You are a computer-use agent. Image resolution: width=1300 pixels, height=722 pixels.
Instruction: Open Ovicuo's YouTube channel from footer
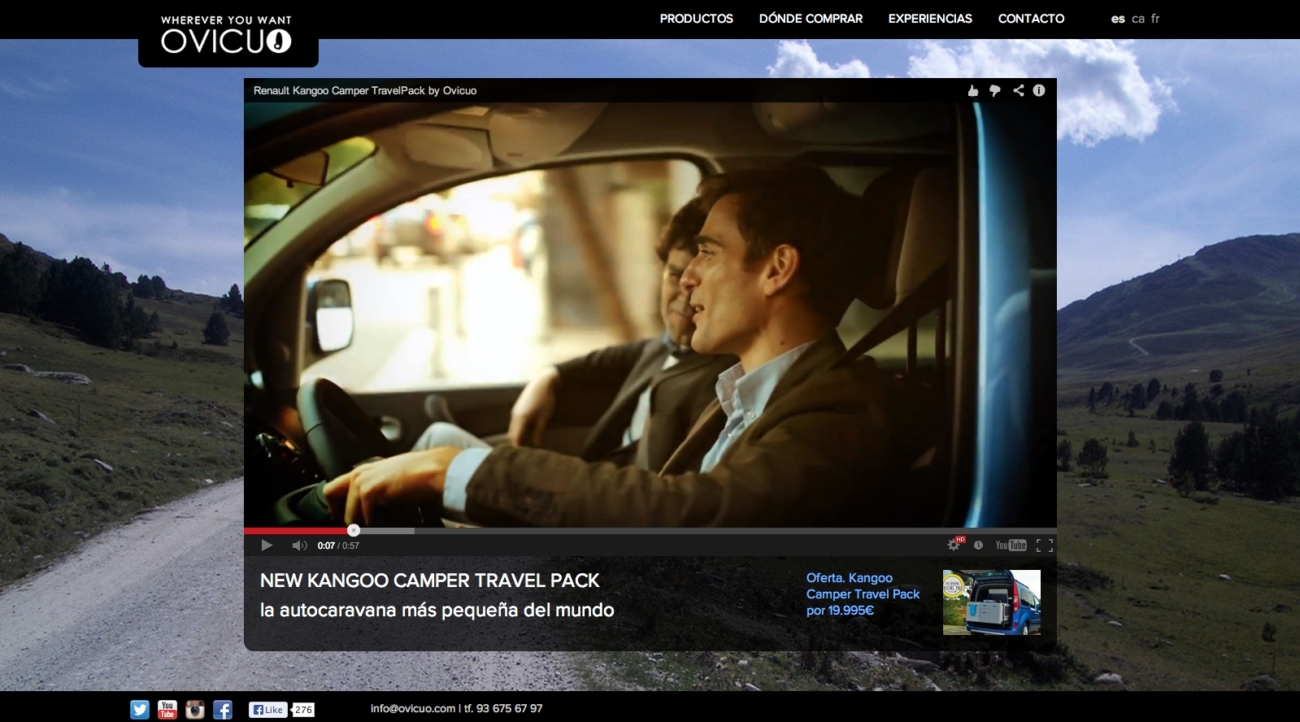[x=167, y=709]
